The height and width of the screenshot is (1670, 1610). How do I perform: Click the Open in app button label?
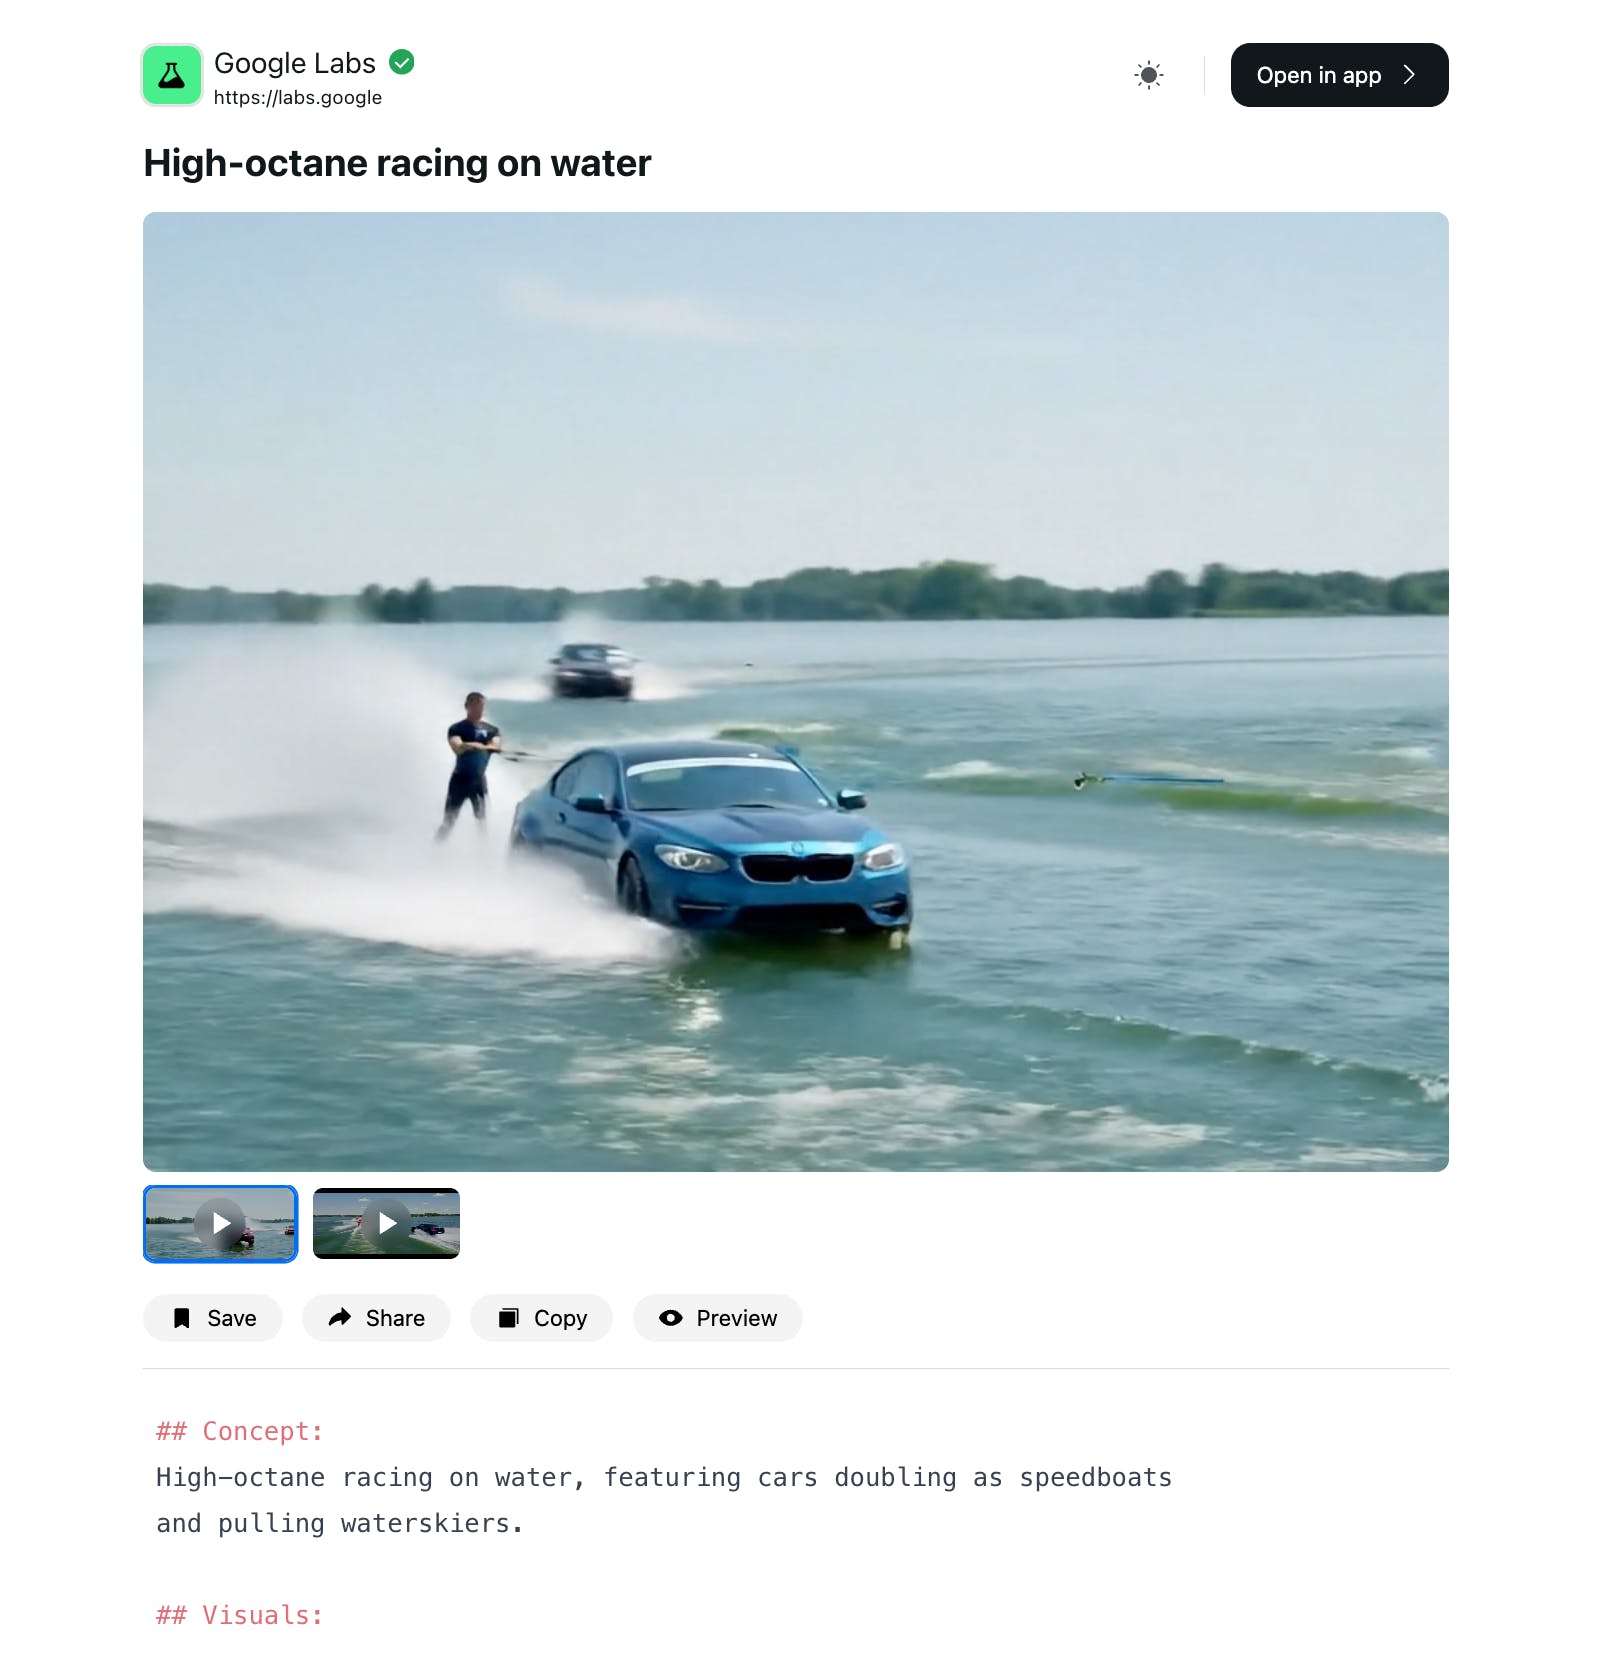(1318, 75)
